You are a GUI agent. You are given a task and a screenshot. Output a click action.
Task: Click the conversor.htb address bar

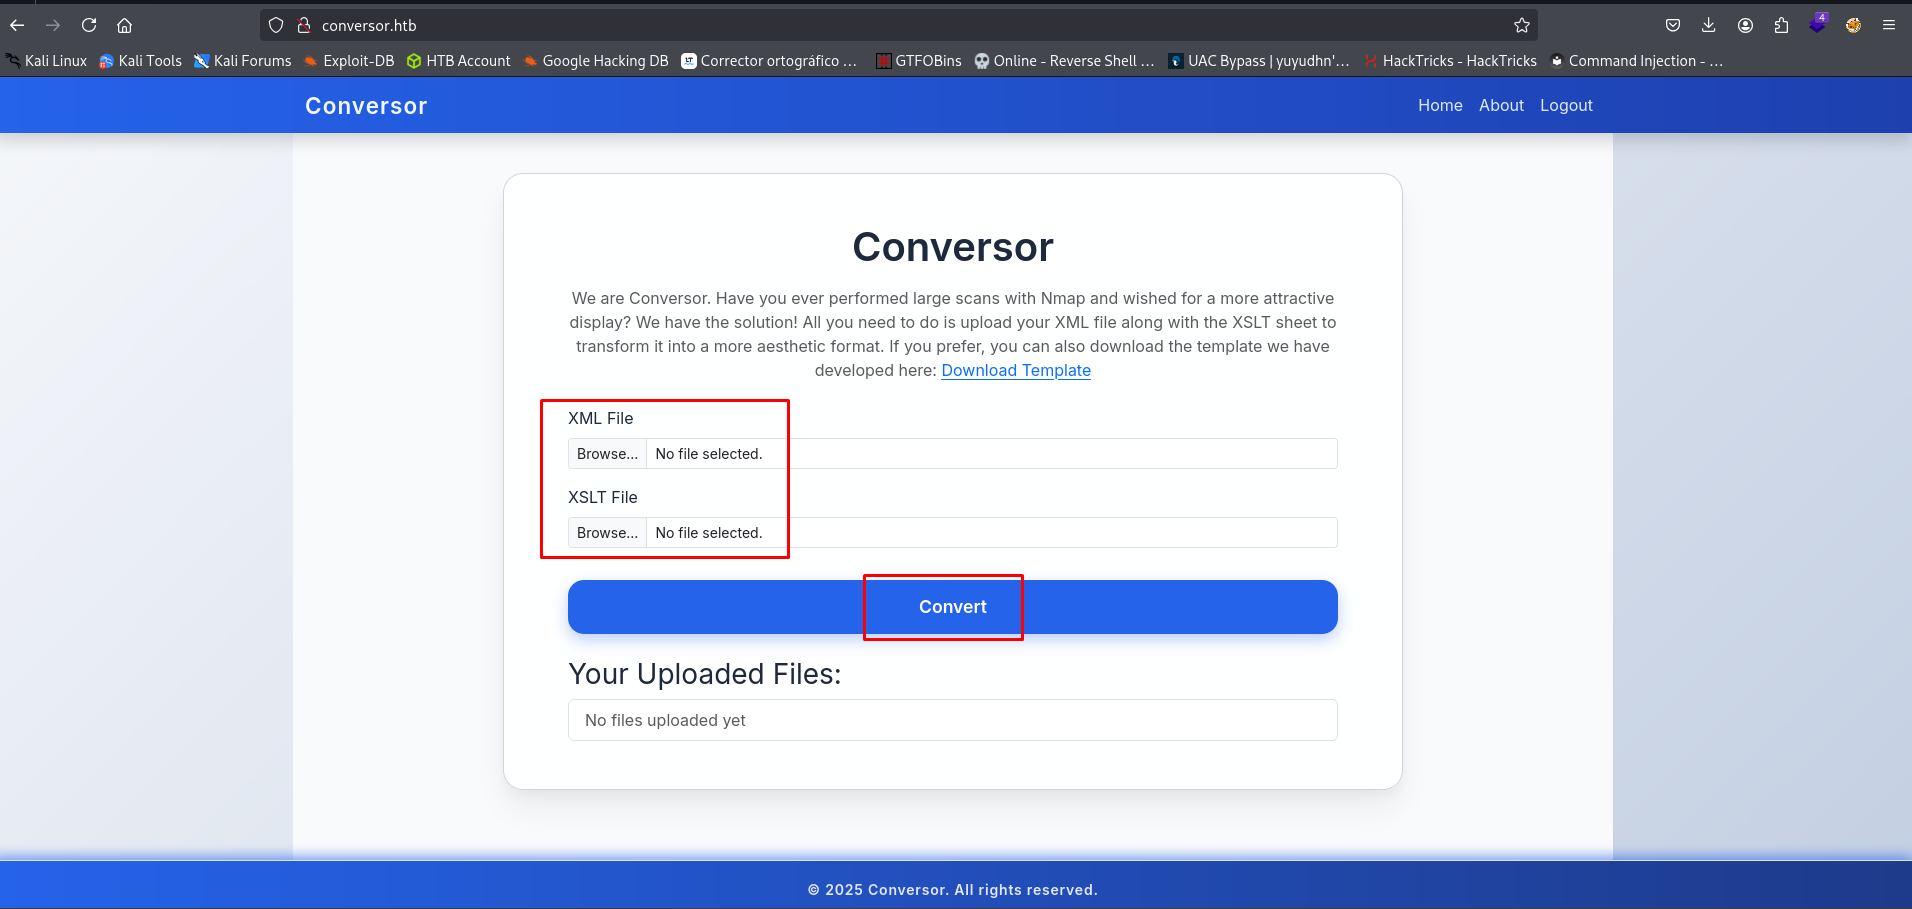click(900, 25)
